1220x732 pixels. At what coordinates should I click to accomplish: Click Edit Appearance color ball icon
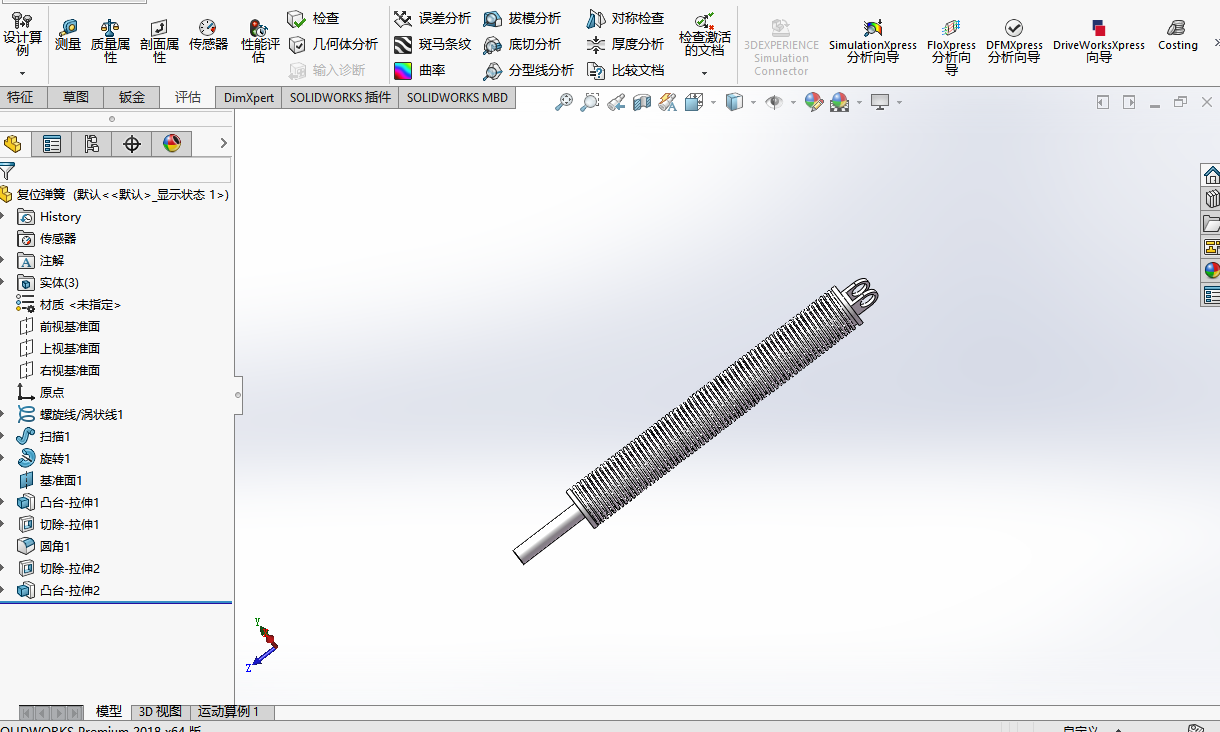[813, 102]
